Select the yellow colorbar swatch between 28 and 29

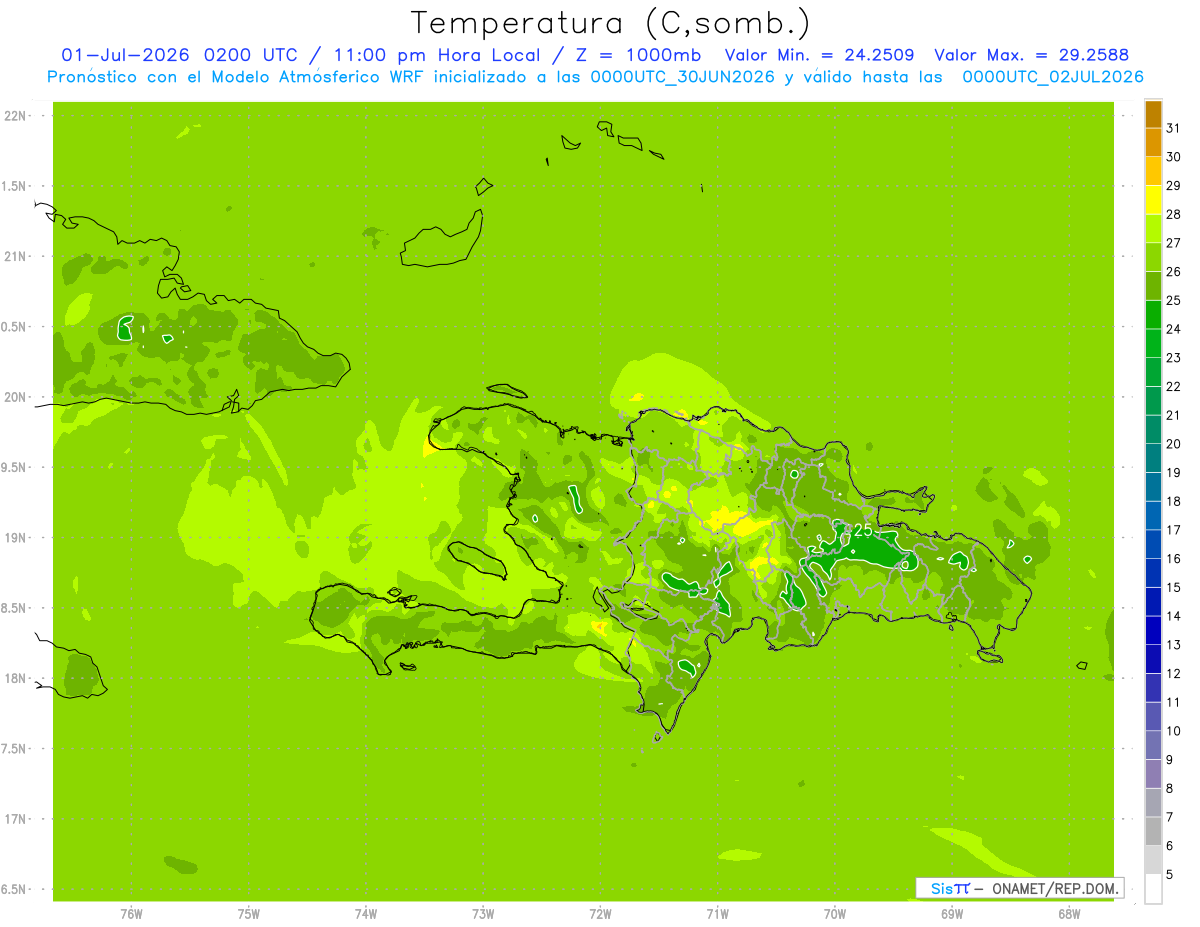[x=1153, y=200]
